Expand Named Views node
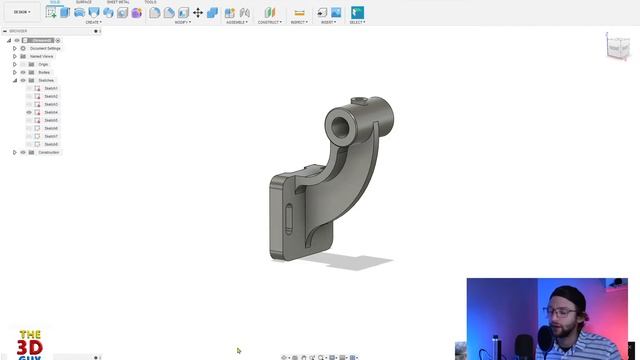Screen dimensions: 640x360 (x=15, y=56)
